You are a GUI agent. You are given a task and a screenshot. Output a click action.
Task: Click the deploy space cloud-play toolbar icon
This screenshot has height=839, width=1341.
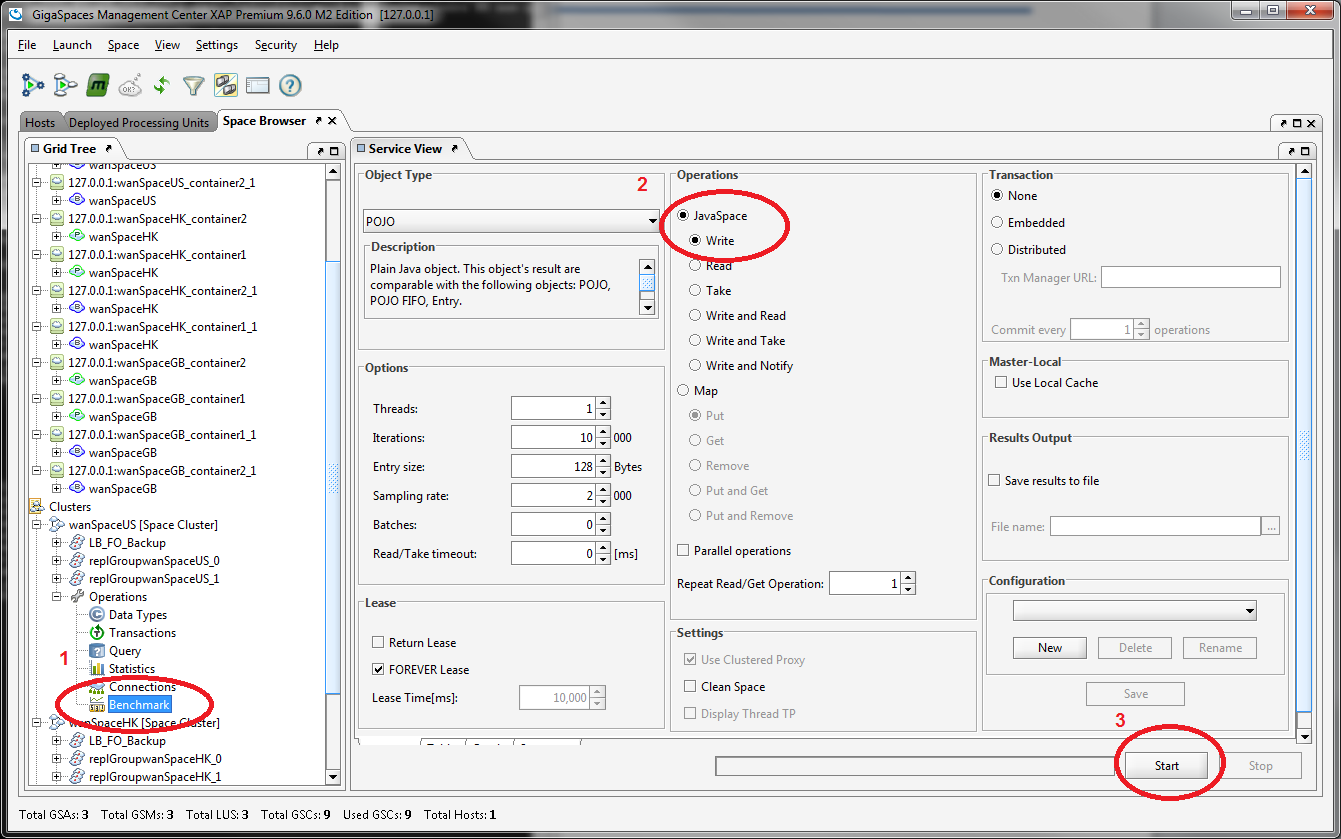click(x=65, y=86)
